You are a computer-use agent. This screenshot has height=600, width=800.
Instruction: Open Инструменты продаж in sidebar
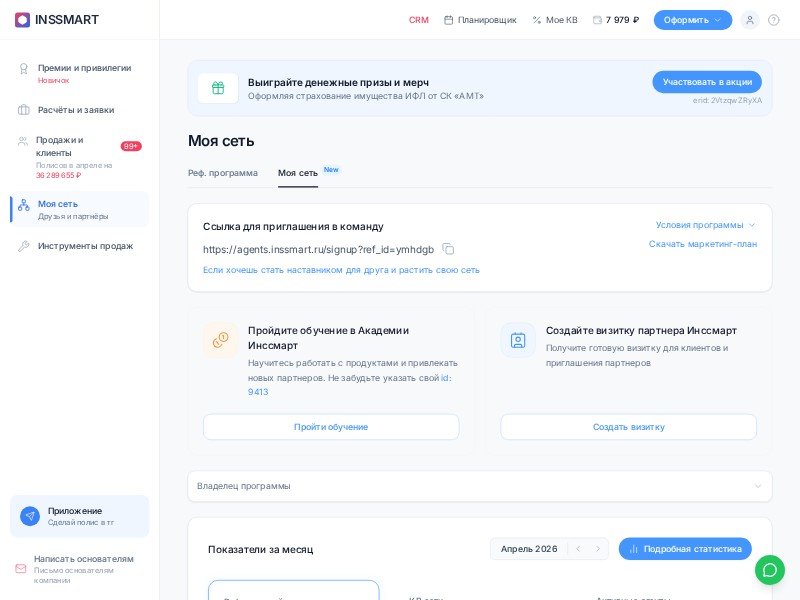click(85, 246)
